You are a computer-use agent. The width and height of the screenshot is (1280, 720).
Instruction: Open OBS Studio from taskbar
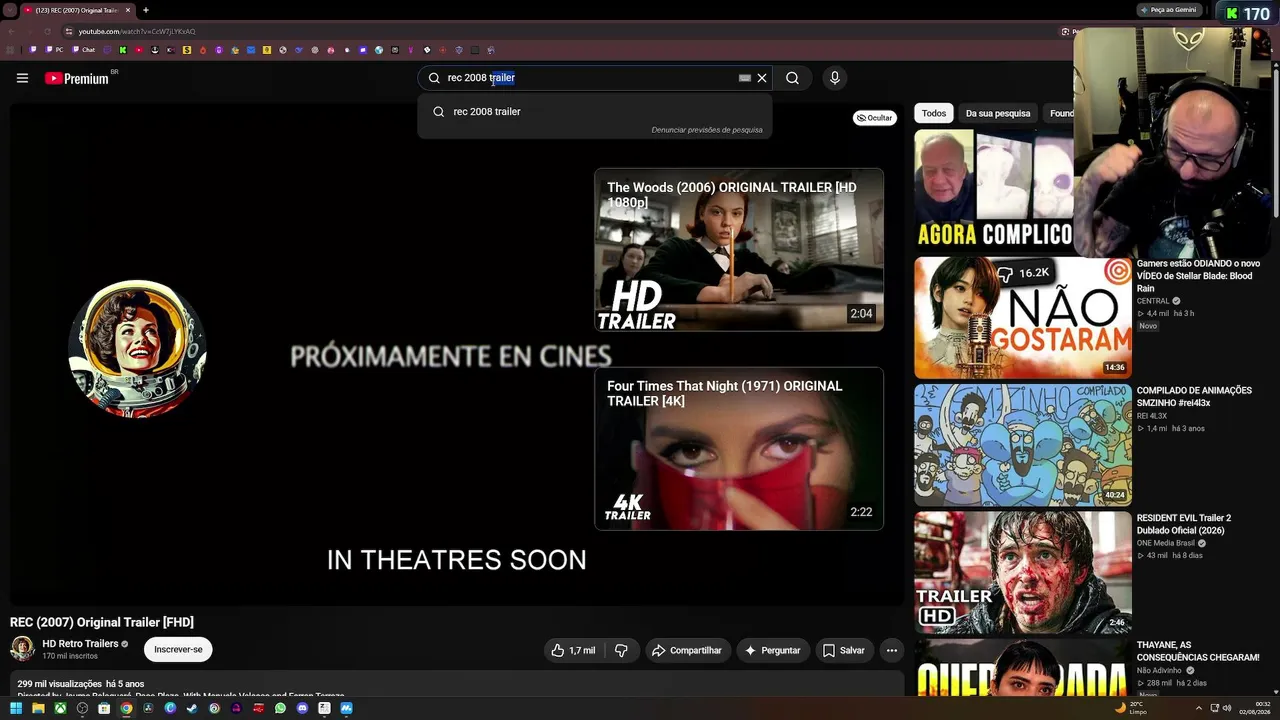click(x=82, y=708)
